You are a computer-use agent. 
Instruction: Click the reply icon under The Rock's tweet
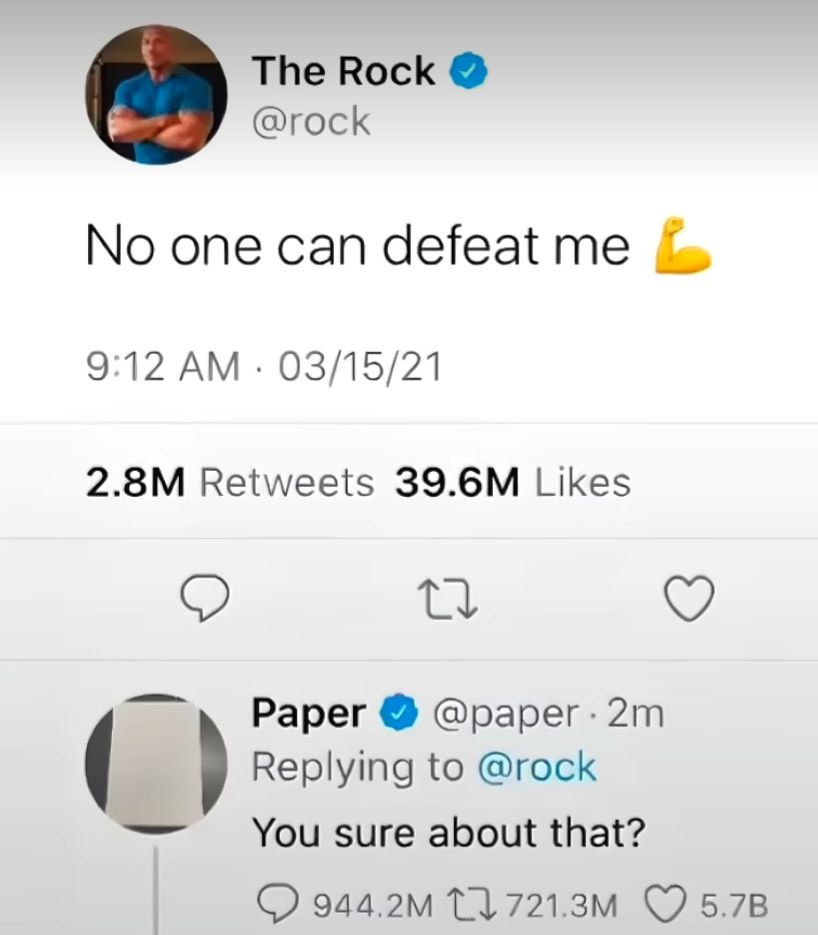click(204, 599)
